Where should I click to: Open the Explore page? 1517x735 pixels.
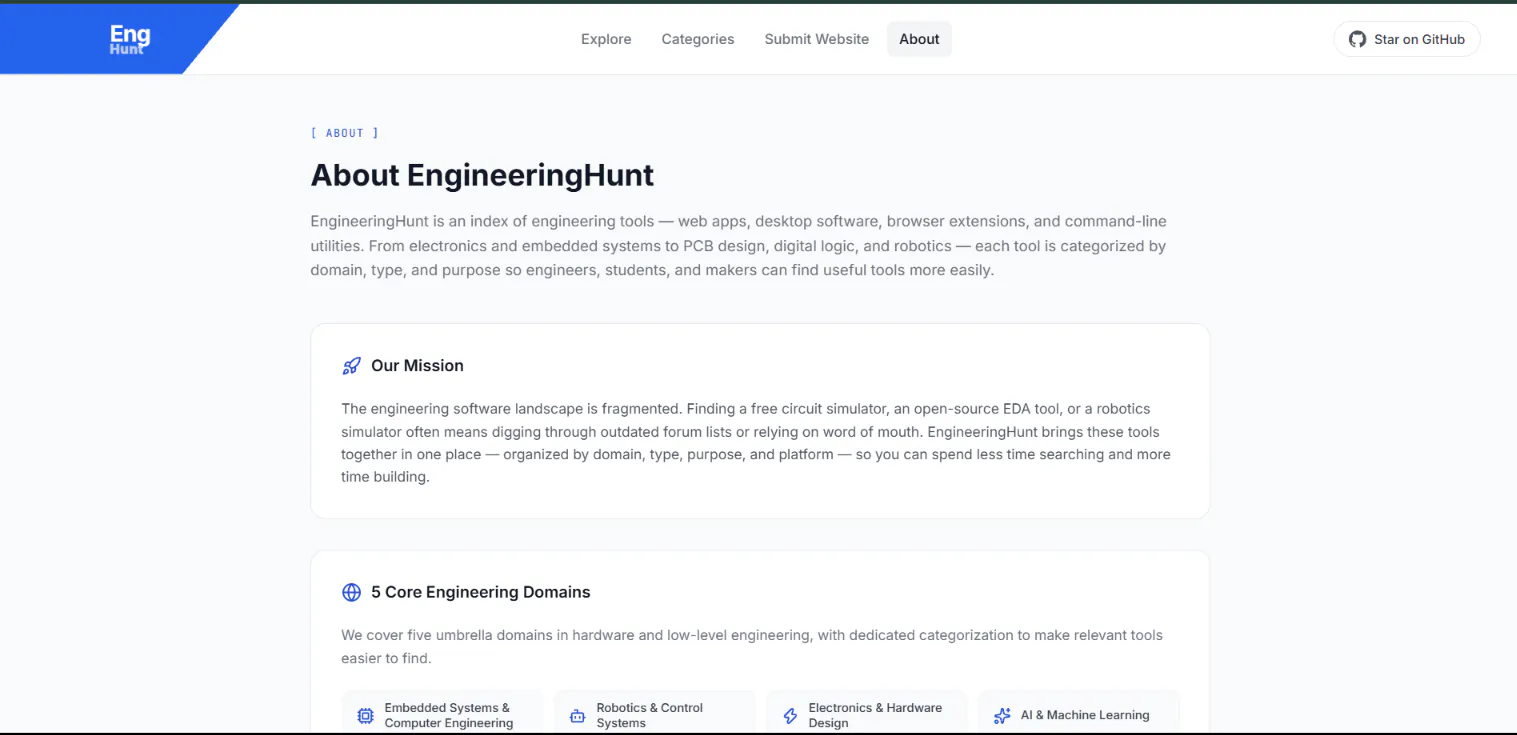606,39
